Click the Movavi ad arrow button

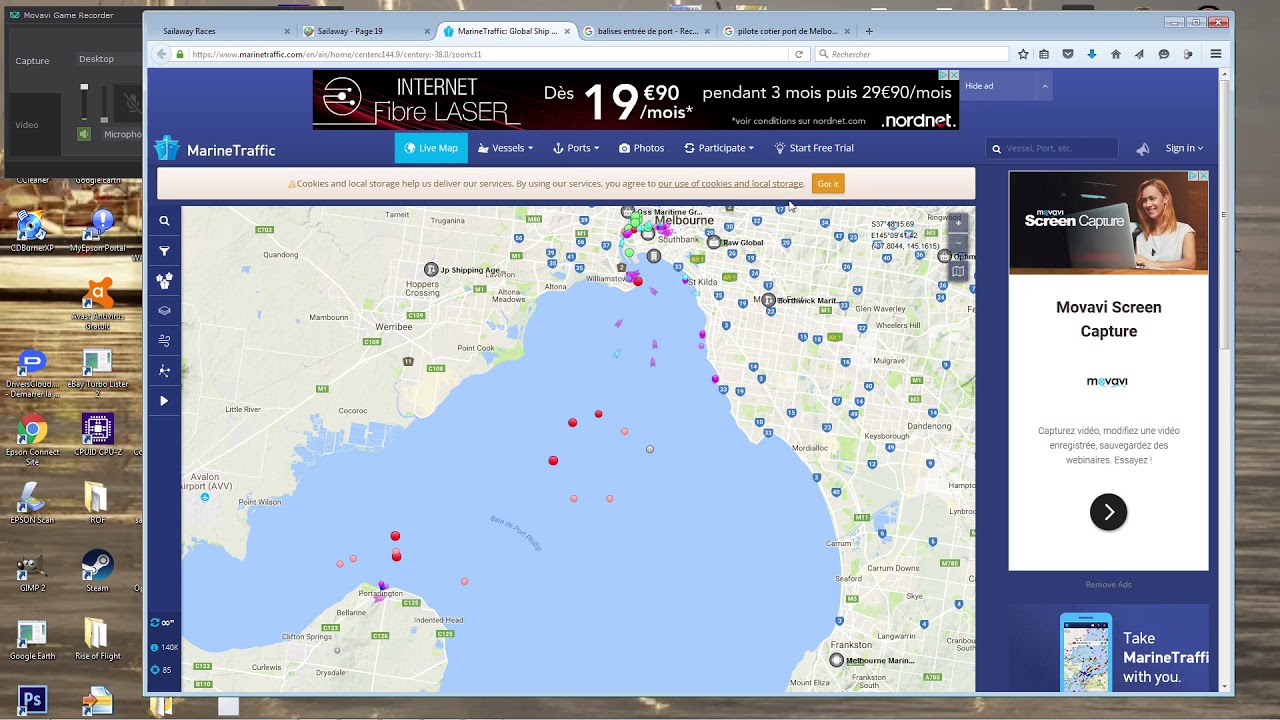click(x=1108, y=512)
